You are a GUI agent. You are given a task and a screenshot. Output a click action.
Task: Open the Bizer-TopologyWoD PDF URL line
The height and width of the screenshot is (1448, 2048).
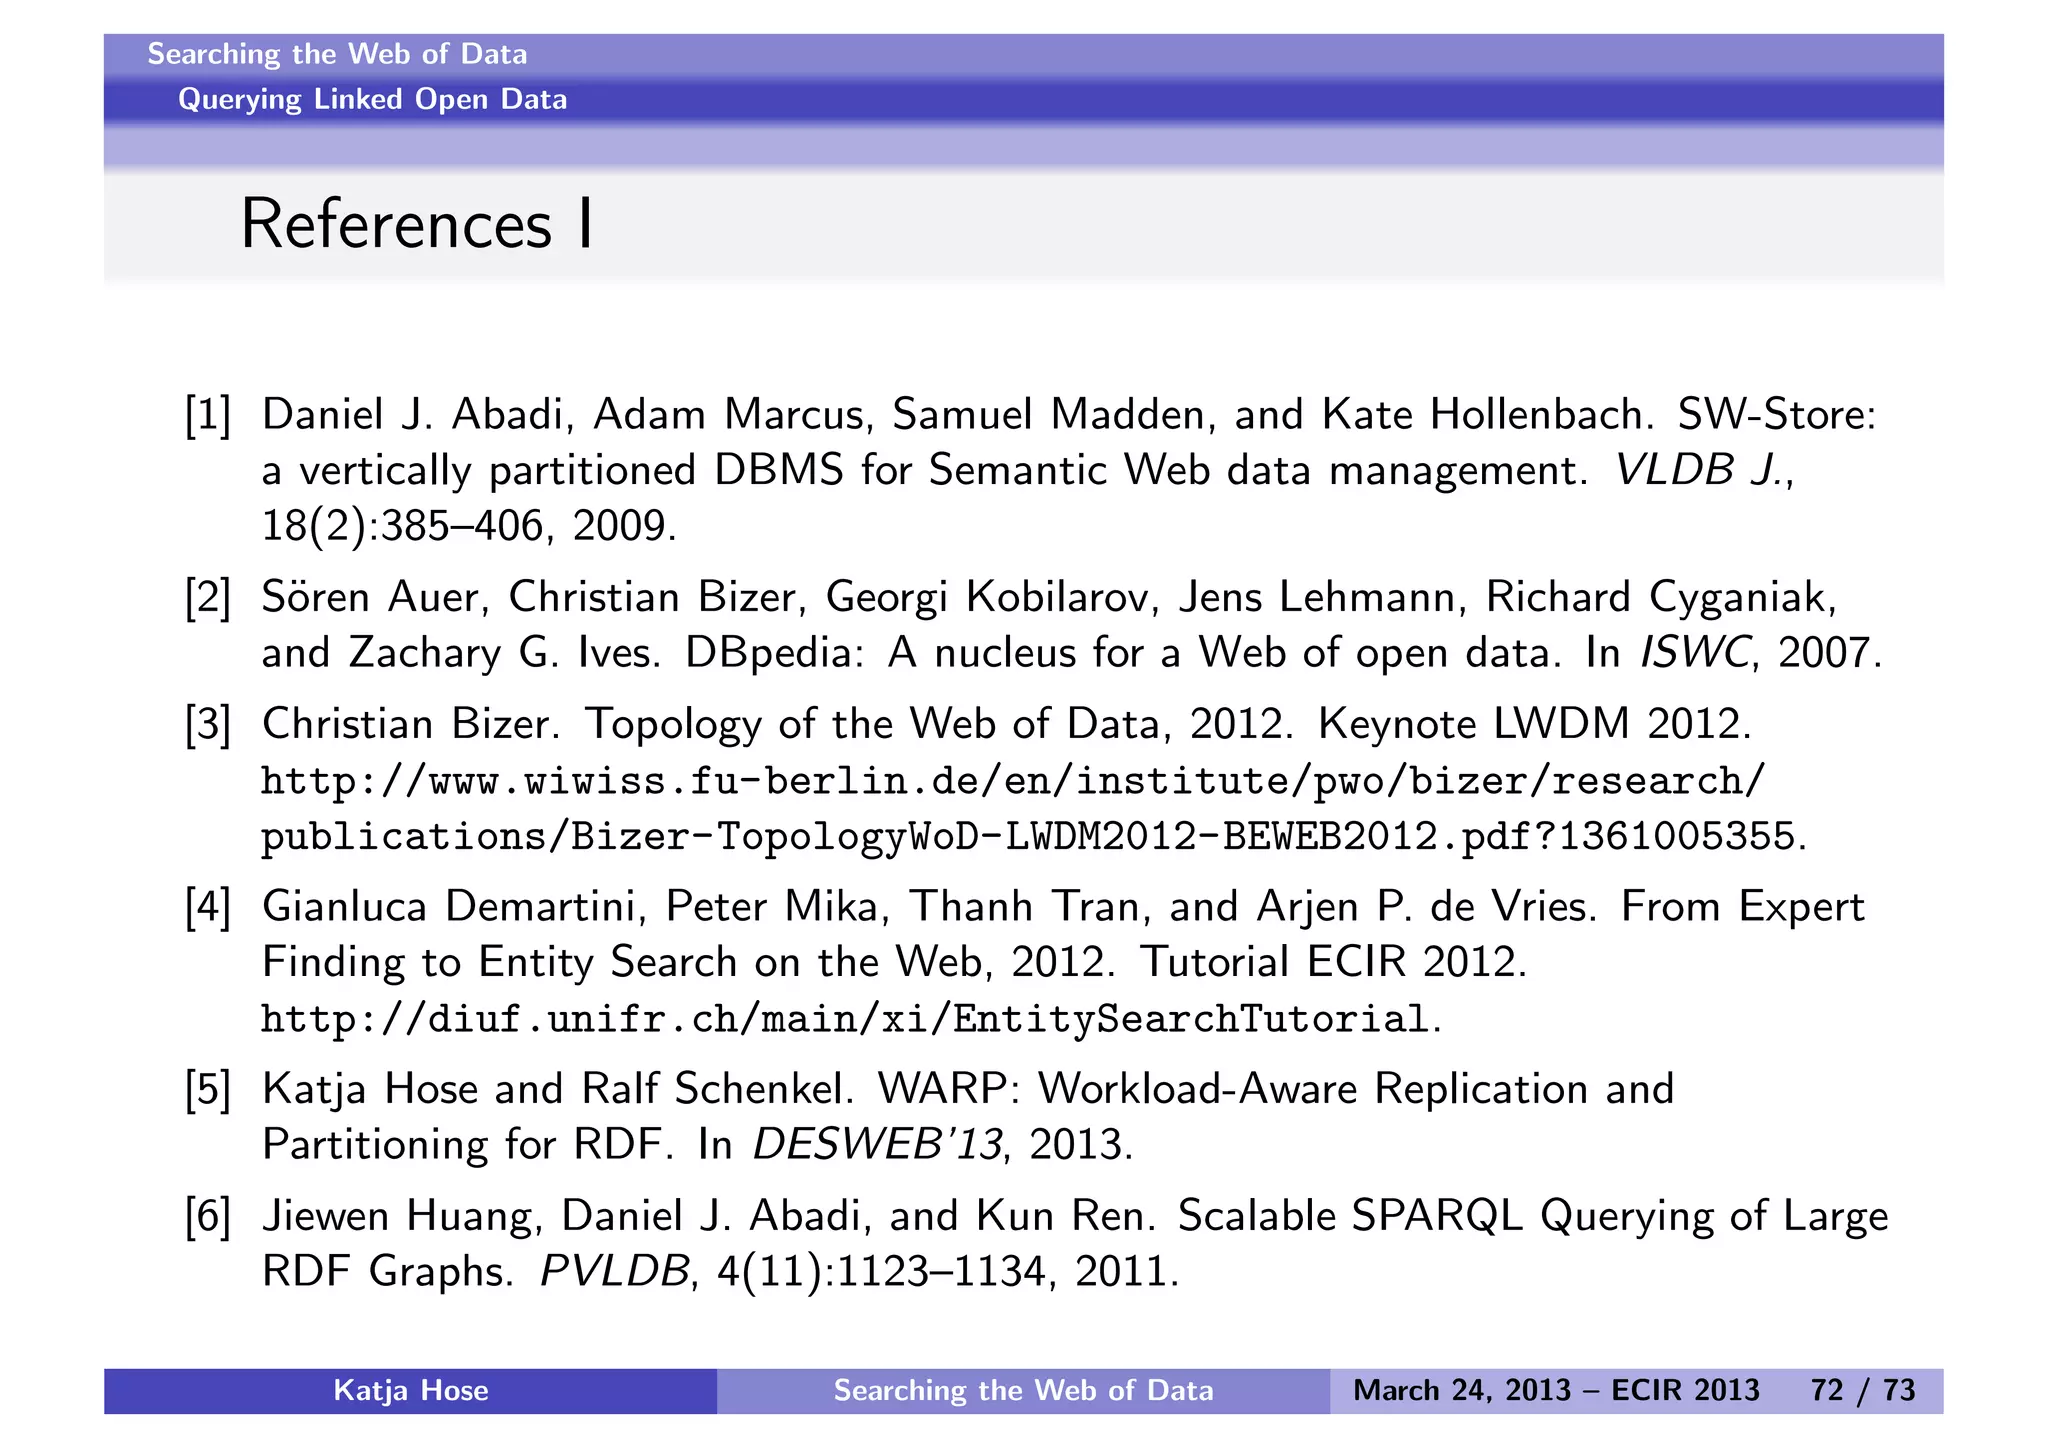tap(1034, 837)
